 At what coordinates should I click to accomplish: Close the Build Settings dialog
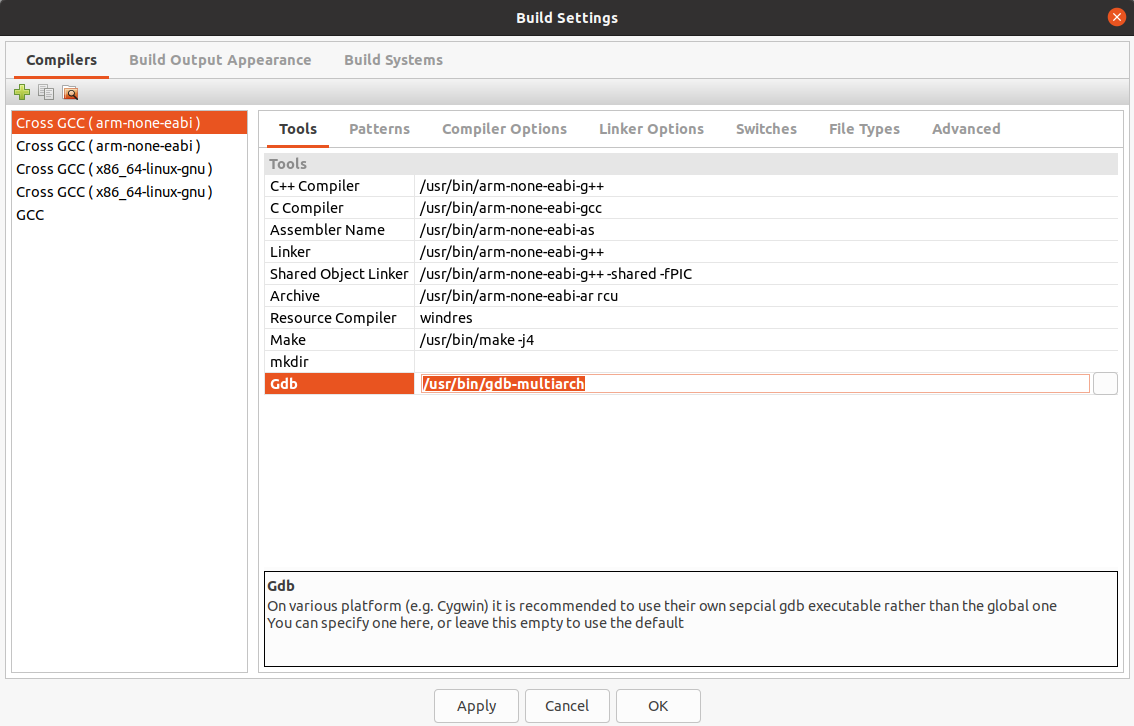click(x=1117, y=17)
